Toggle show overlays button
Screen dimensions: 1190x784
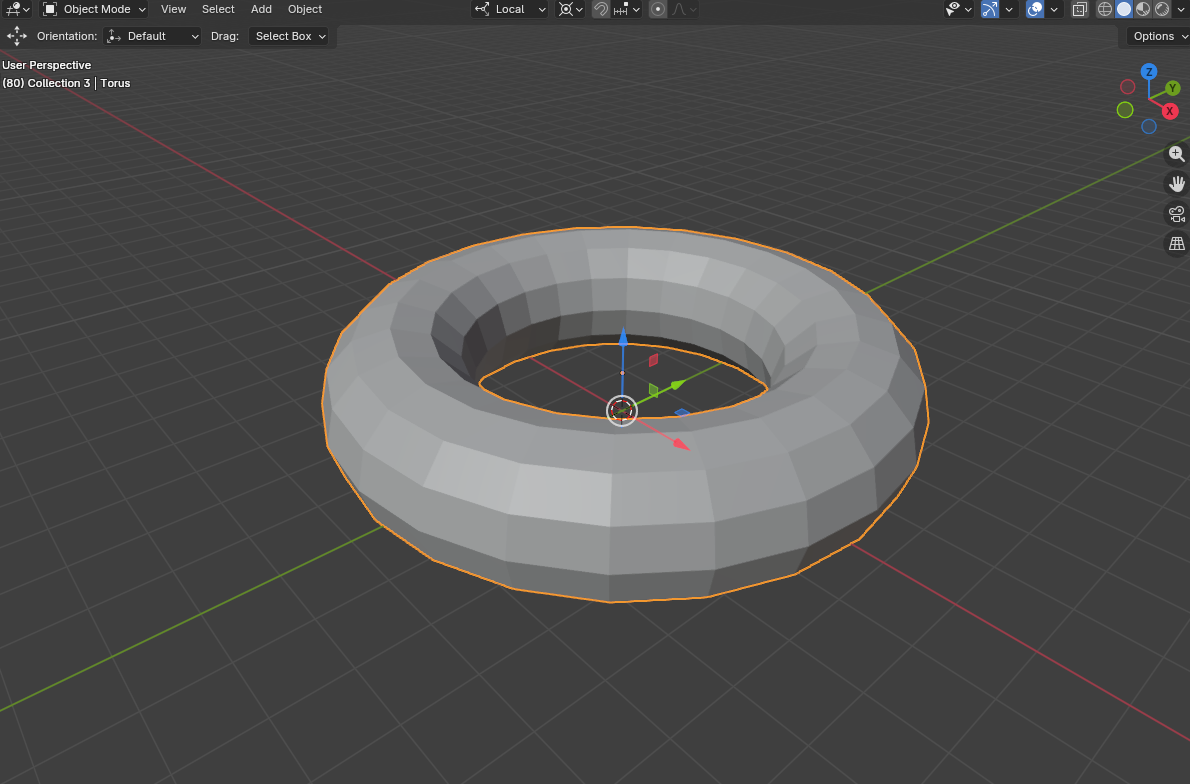1035,9
